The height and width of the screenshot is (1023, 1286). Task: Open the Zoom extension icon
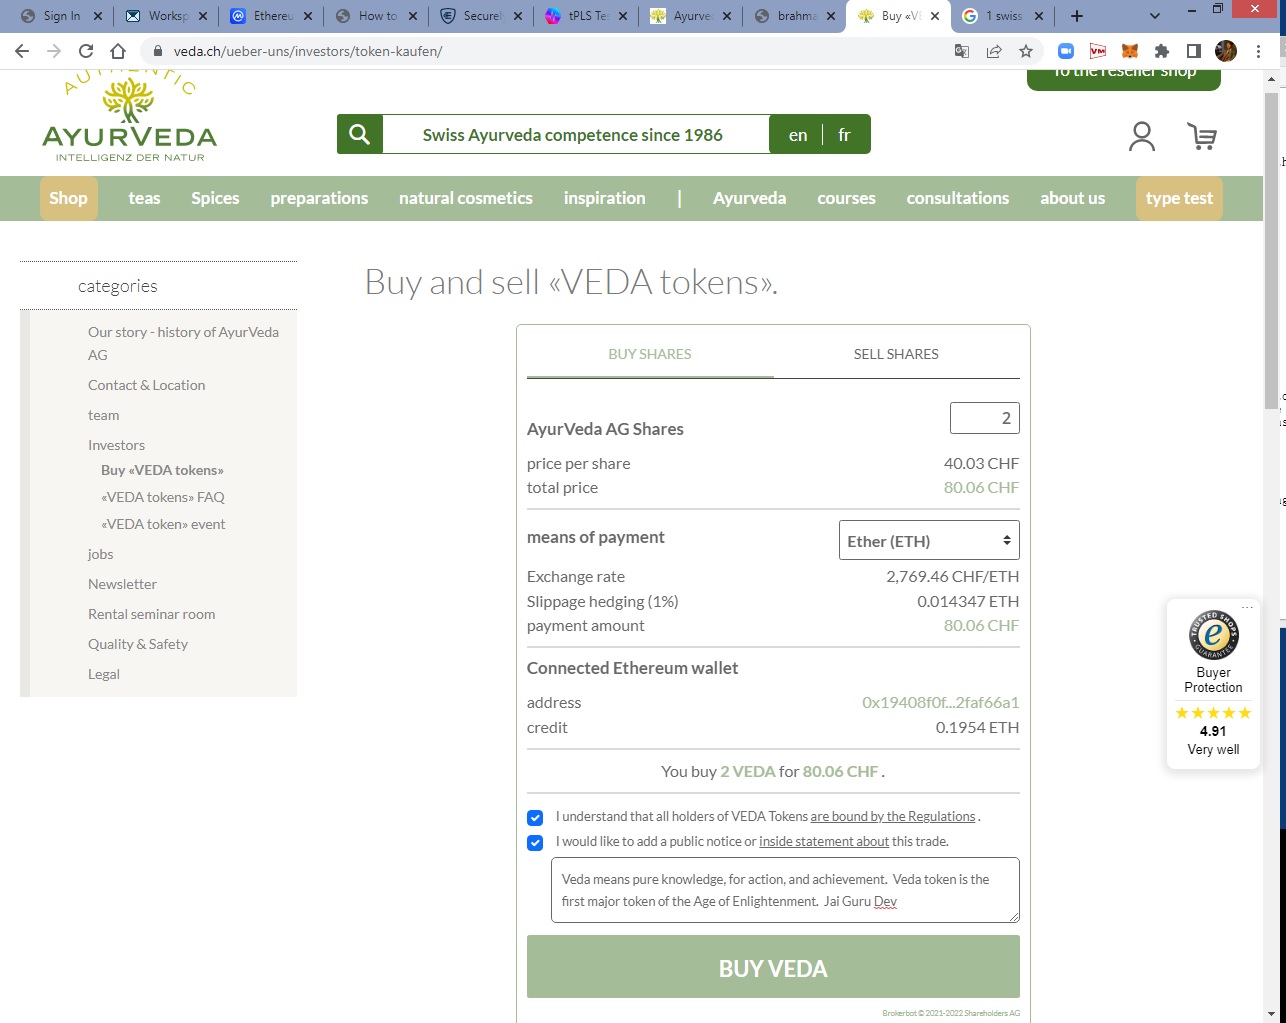(1066, 51)
